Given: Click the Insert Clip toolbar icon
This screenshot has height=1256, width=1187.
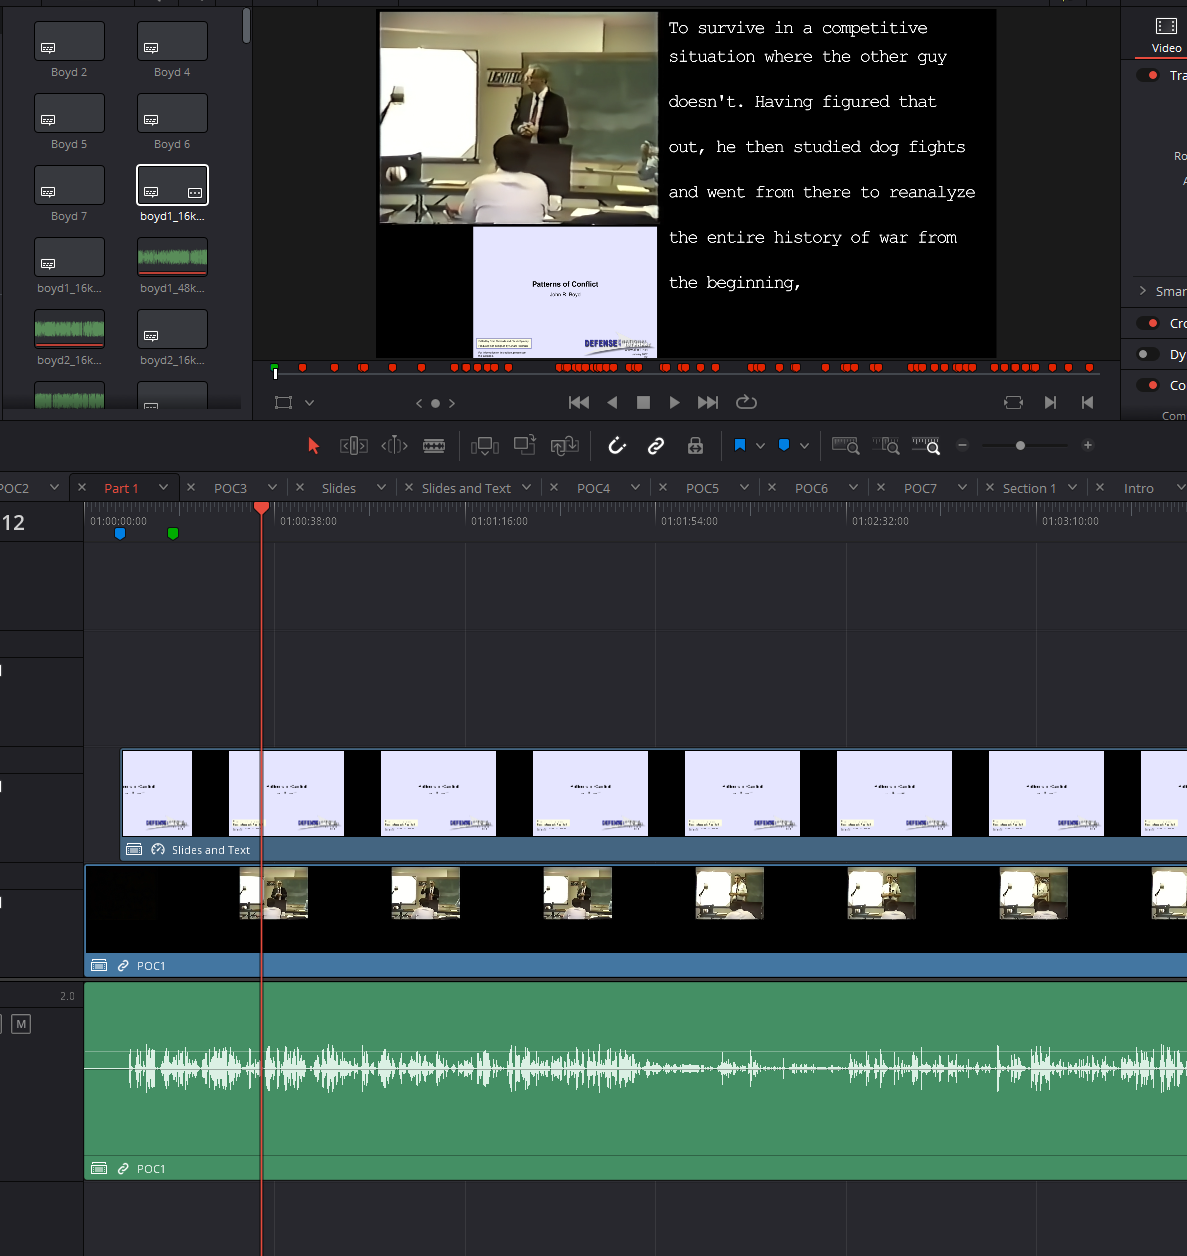Looking at the screenshot, I should pos(484,446).
